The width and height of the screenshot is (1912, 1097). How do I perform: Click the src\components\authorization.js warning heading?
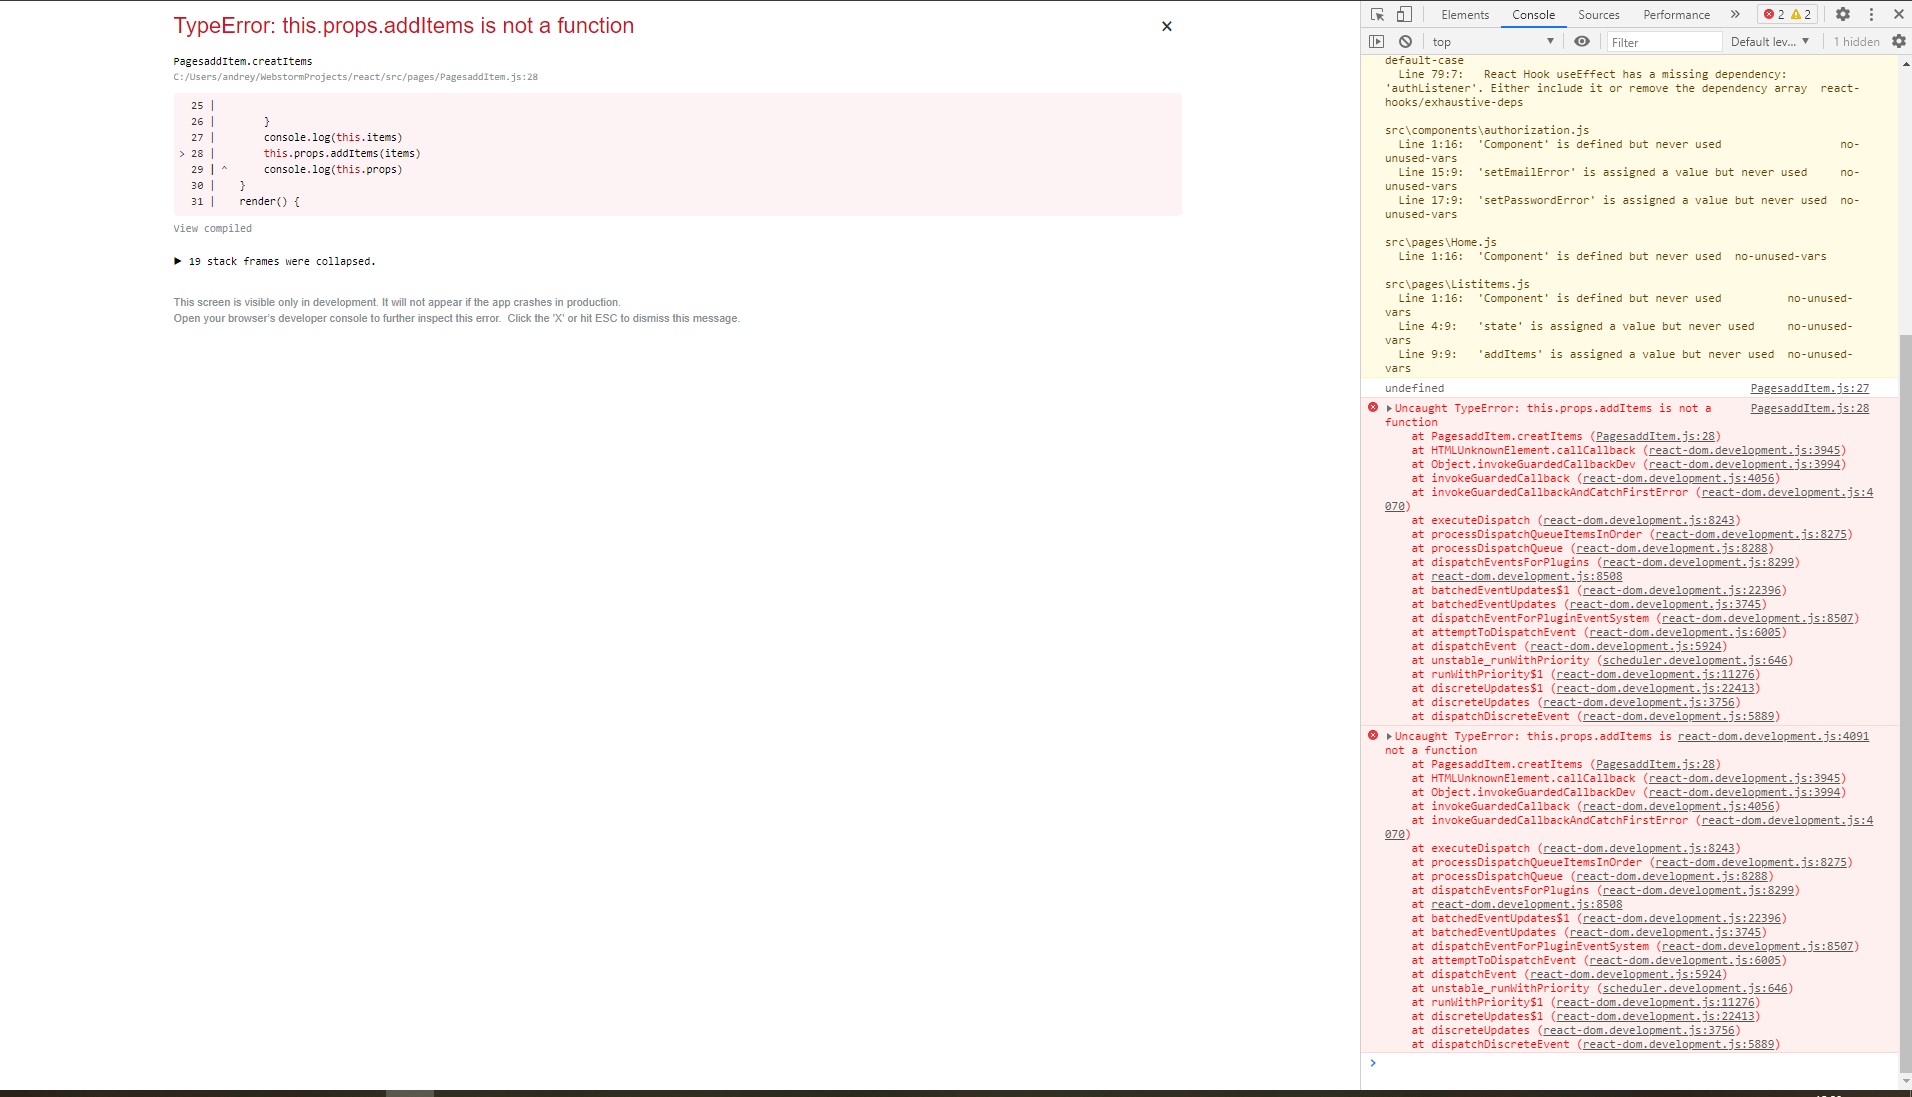[x=1487, y=130]
